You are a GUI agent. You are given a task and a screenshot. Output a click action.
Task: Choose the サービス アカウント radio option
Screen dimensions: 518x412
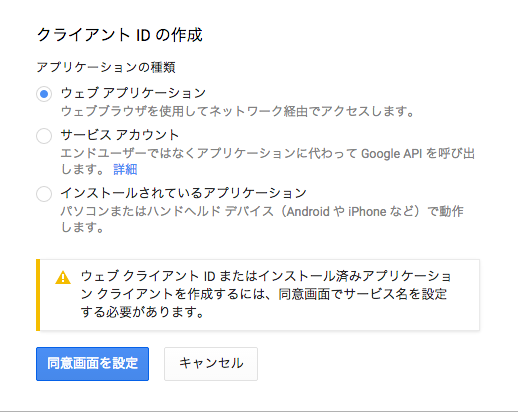[x=44, y=136]
